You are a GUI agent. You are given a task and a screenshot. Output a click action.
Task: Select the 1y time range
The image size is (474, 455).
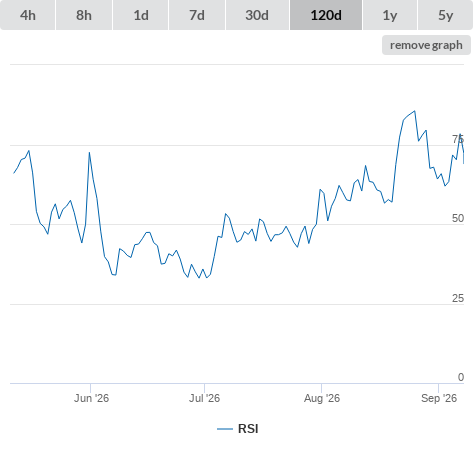click(x=390, y=15)
